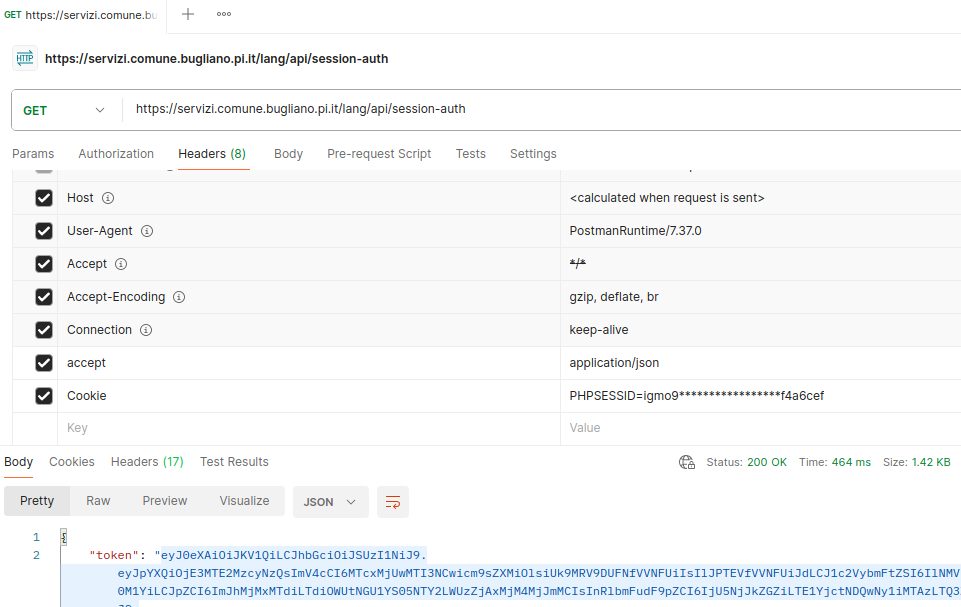The image size is (961, 607).
Task: Click the globe network icon near Status
Action: (x=687, y=462)
